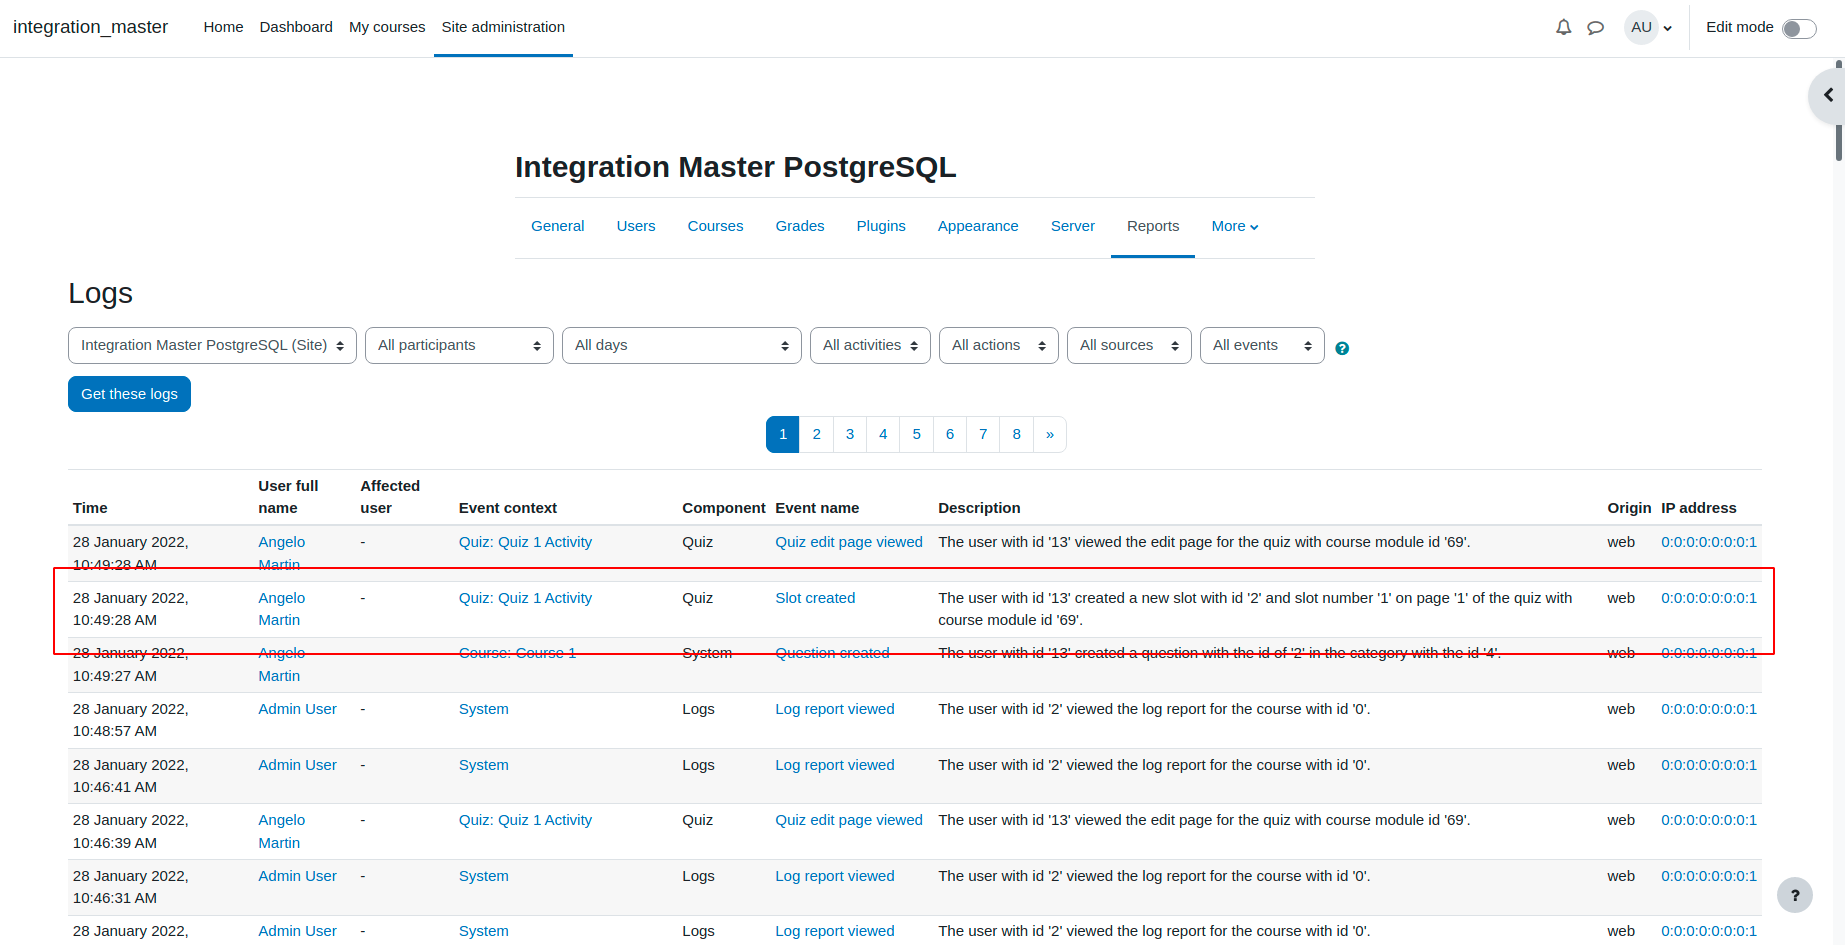This screenshot has width=1845, height=945.
Task: Go to pagination page 8
Action: pyautogui.click(x=1016, y=434)
